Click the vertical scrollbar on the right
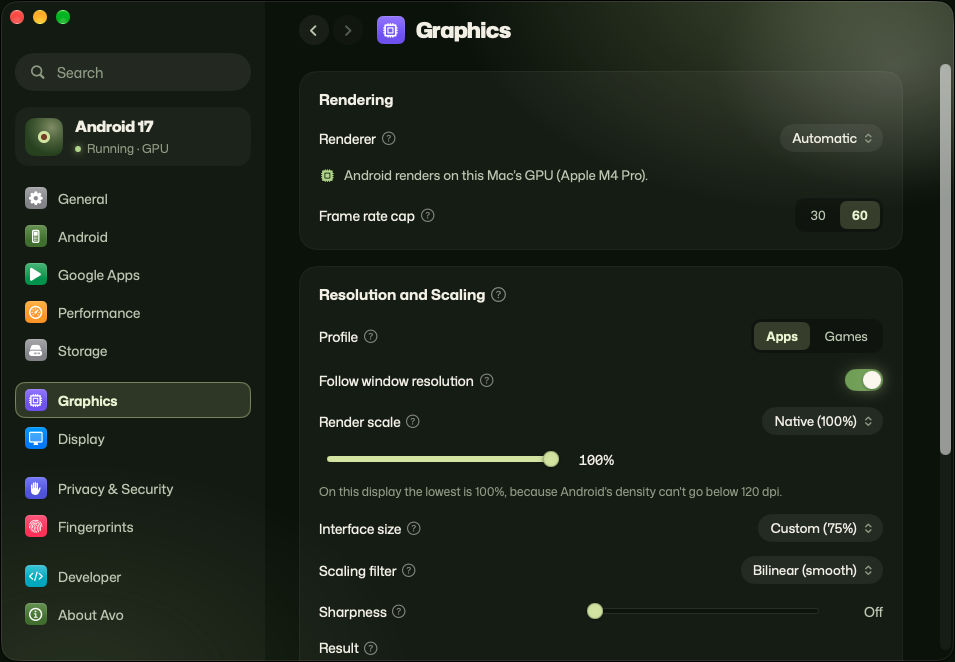The width and height of the screenshot is (955, 662). 945,259
